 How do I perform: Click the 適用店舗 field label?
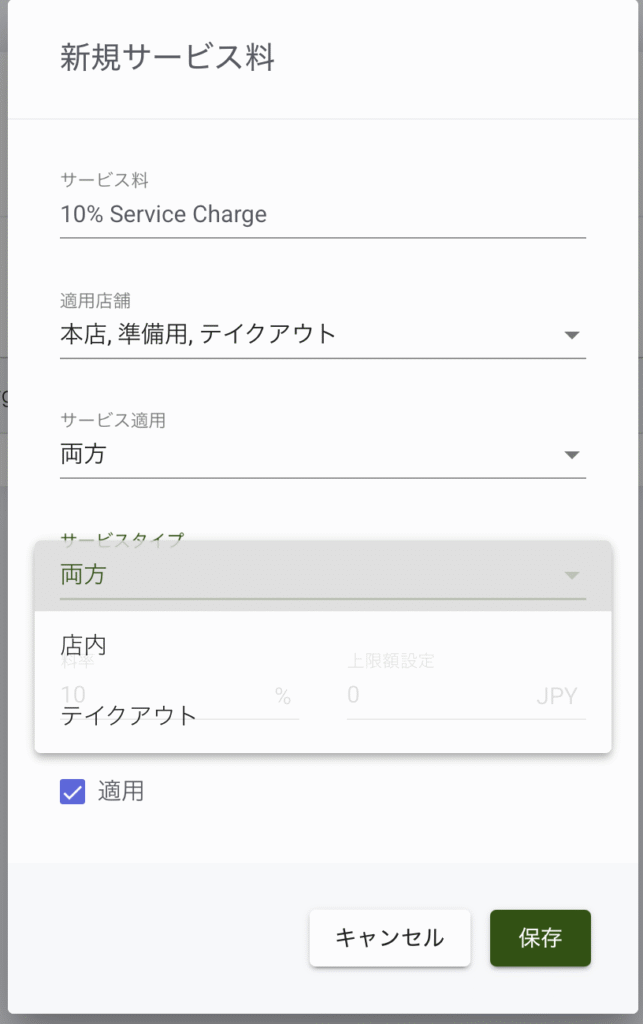point(96,300)
